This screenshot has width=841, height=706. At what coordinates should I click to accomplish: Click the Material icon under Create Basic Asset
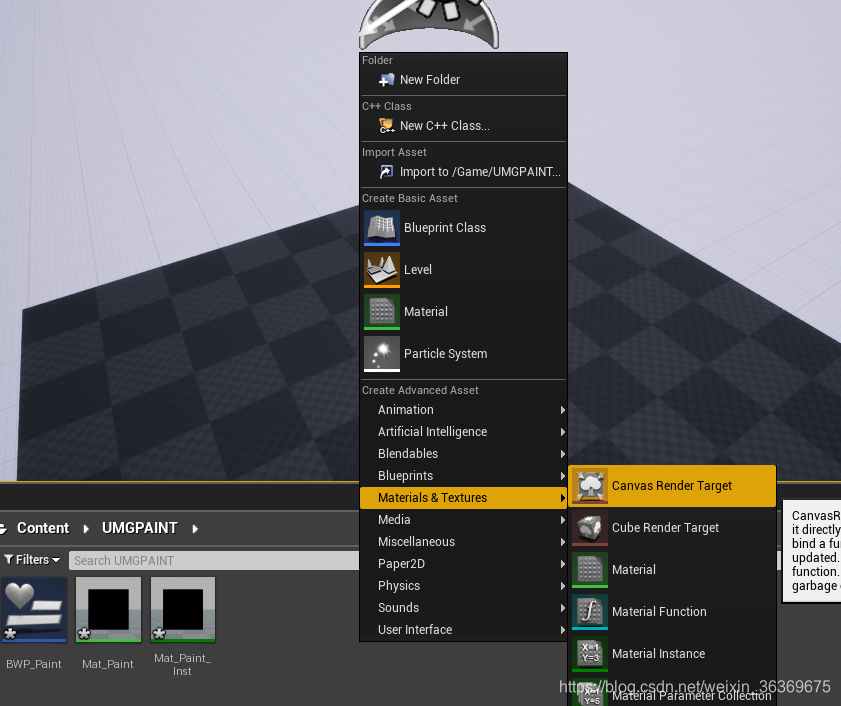382,312
